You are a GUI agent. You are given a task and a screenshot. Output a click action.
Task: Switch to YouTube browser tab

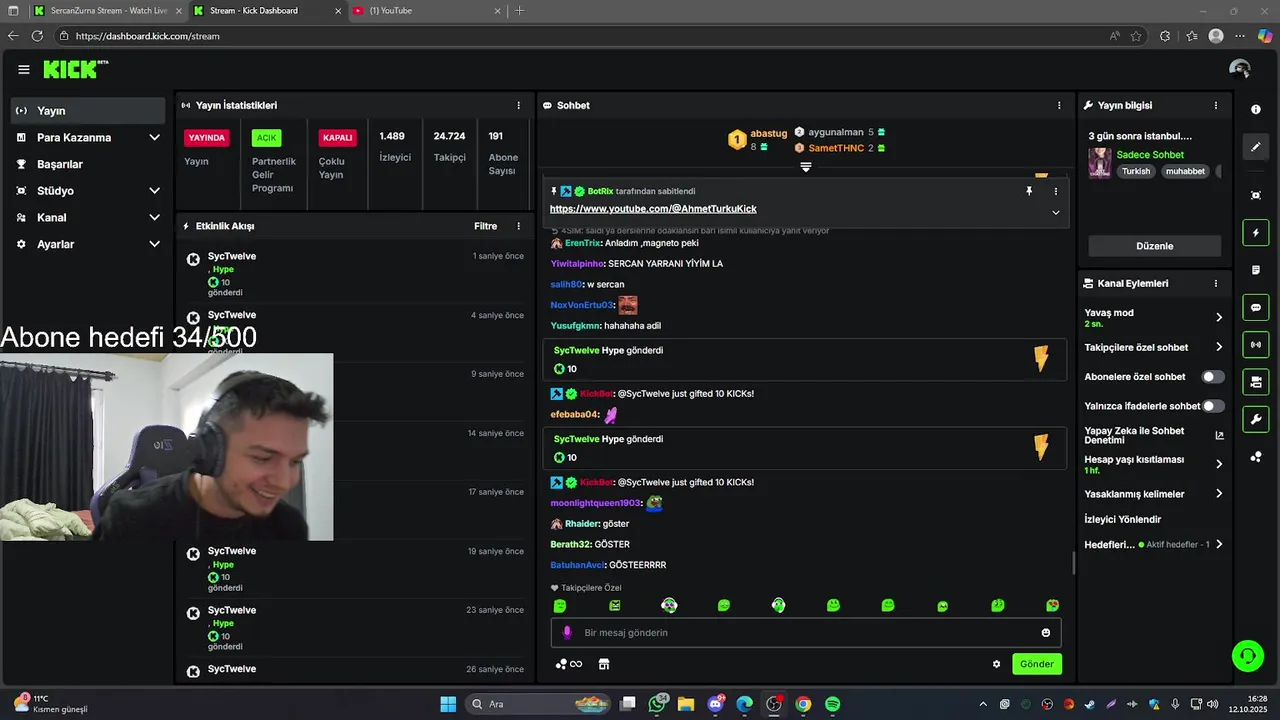(x=427, y=11)
